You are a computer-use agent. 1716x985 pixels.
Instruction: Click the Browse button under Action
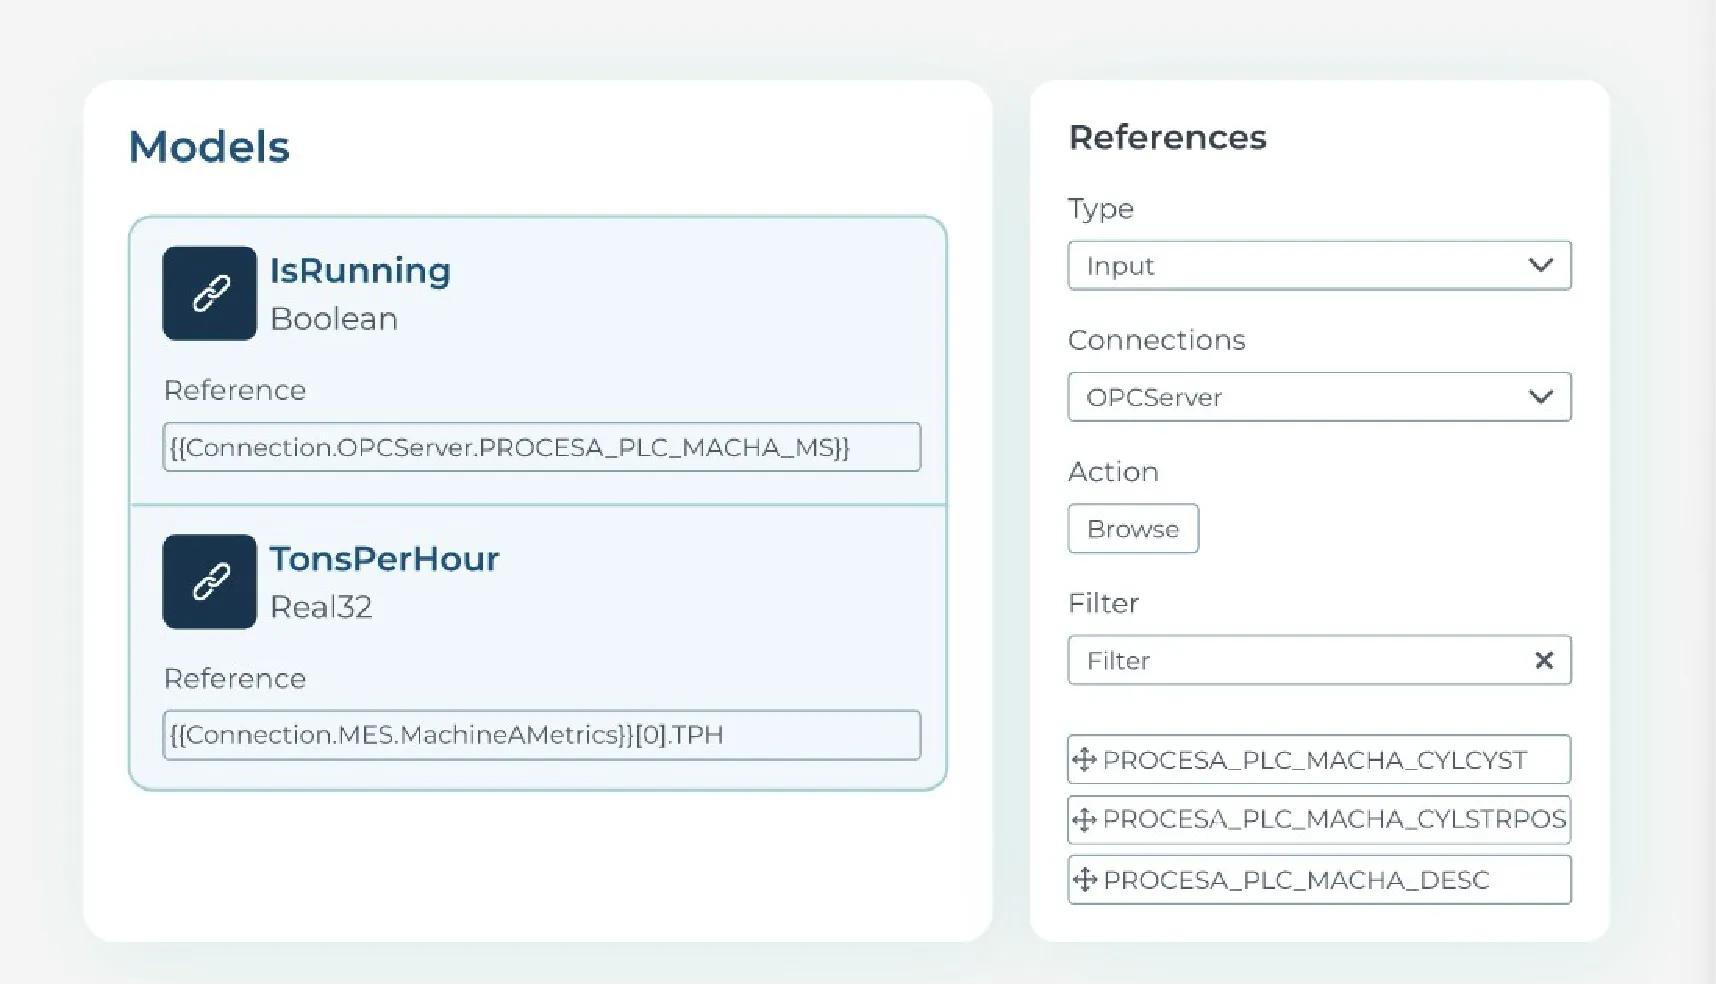(1133, 528)
